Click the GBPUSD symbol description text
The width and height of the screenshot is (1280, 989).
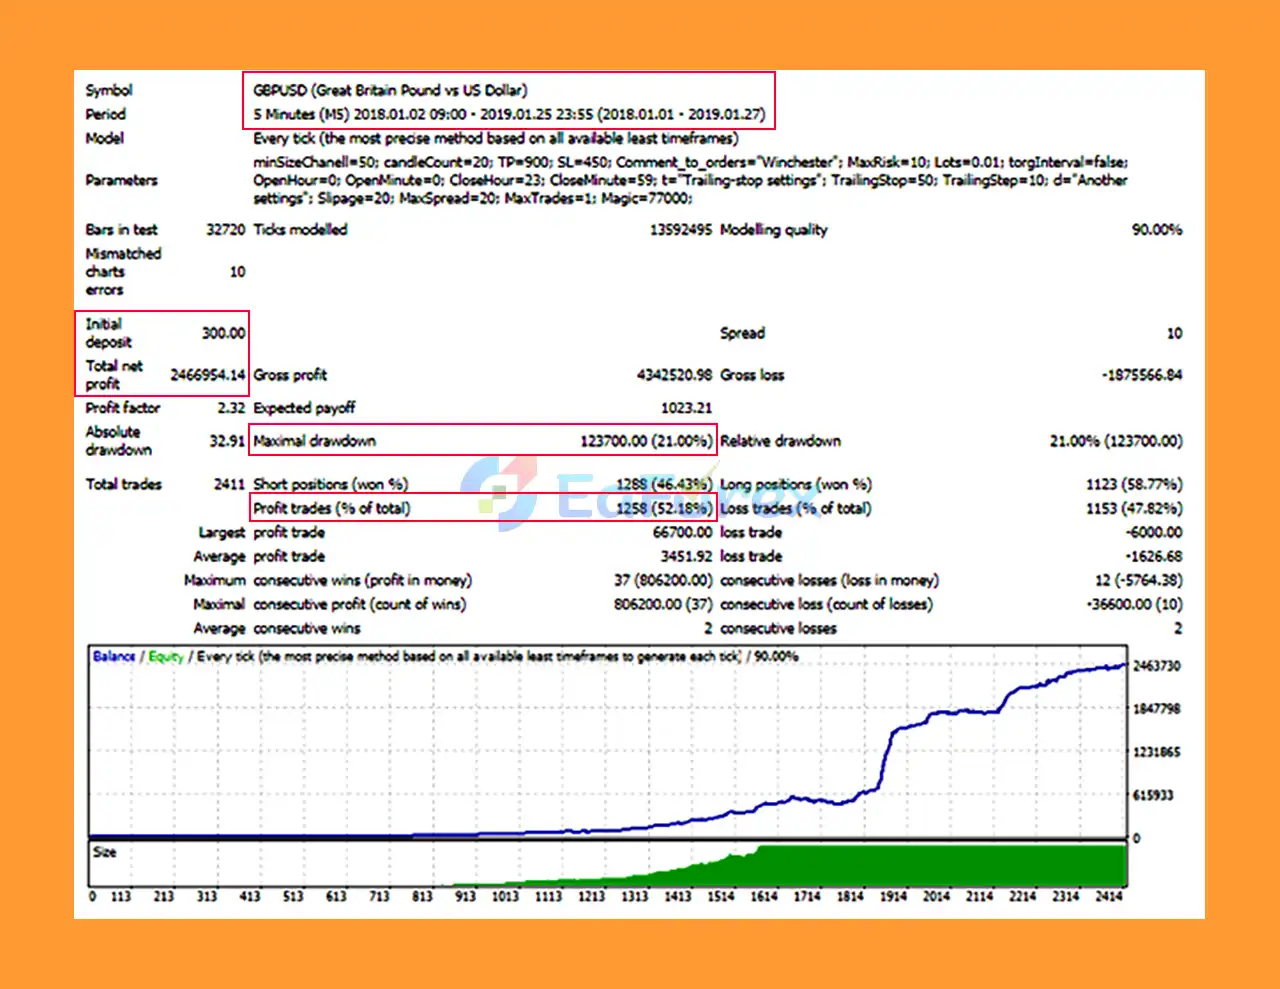[x=390, y=90]
